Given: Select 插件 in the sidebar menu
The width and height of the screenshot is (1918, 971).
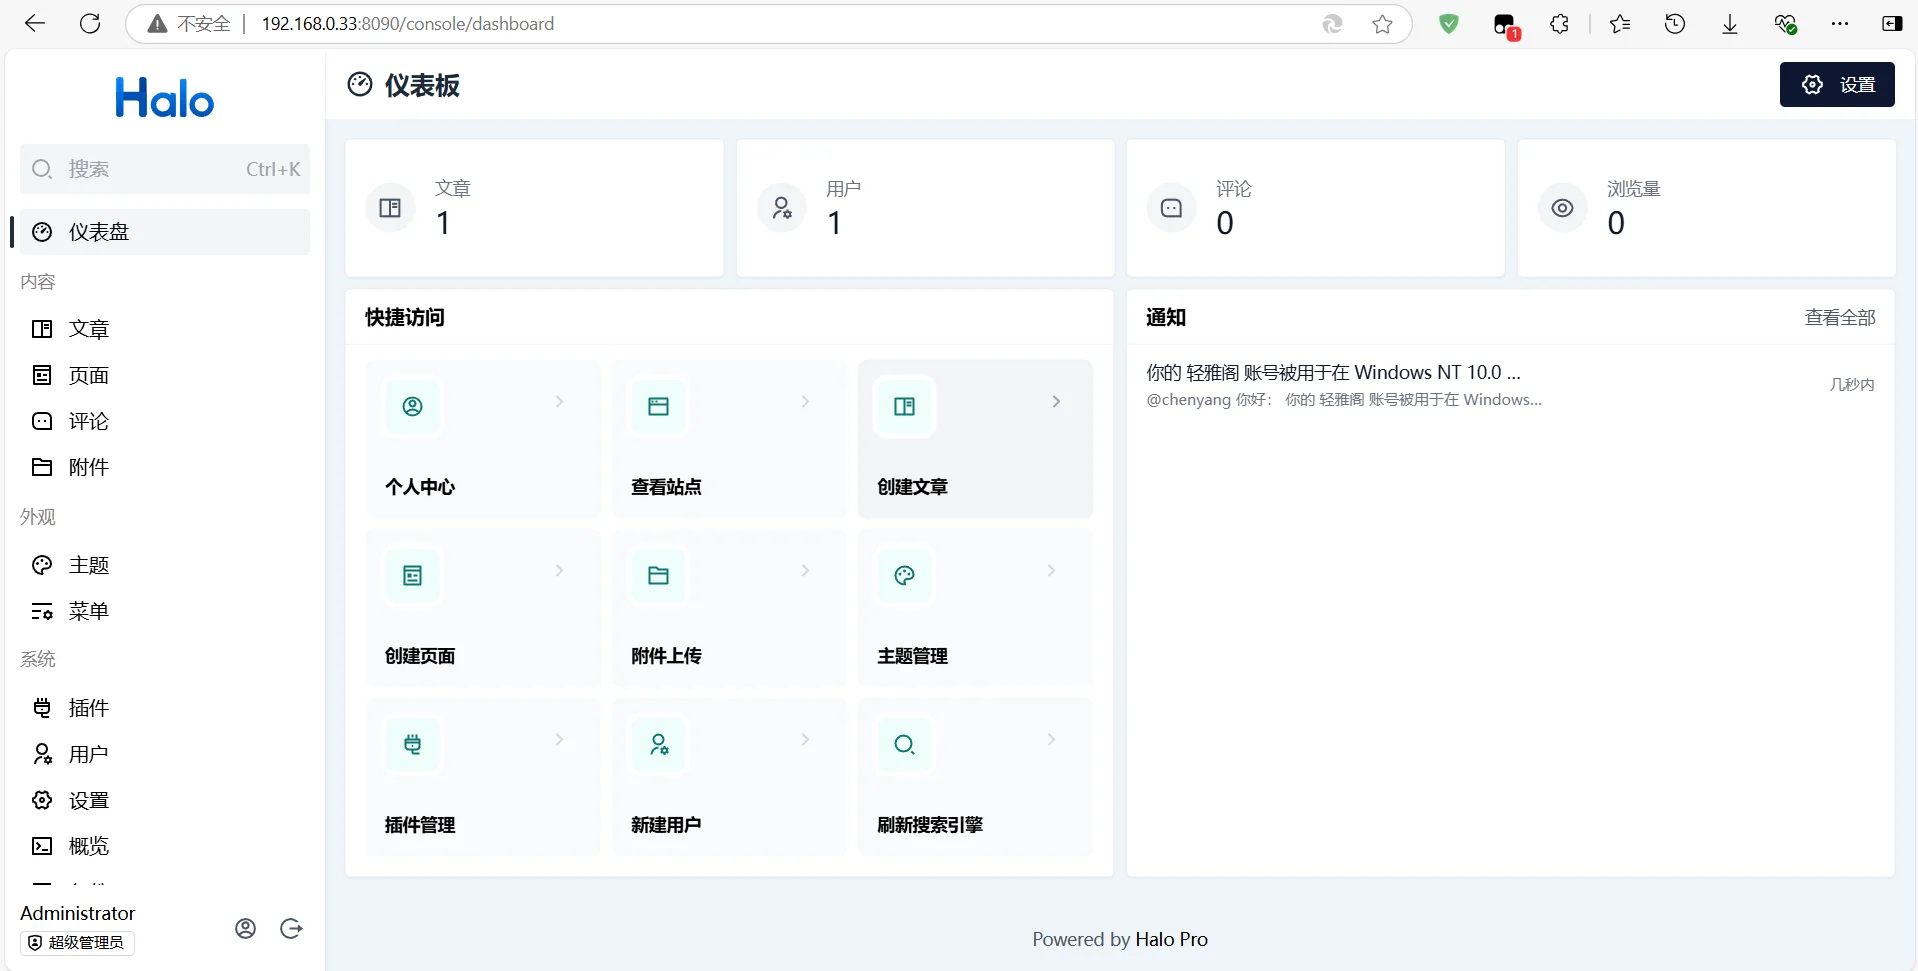Looking at the screenshot, I should (88, 708).
